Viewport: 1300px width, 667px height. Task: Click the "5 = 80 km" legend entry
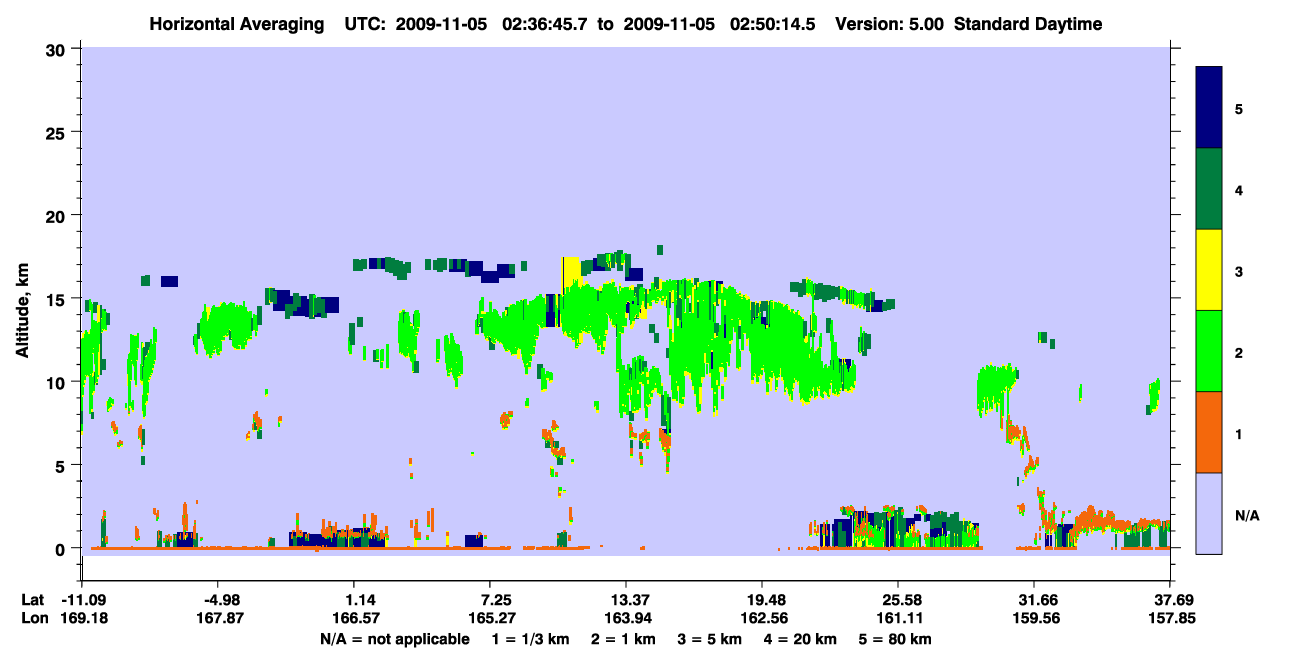click(x=896, y=639)
